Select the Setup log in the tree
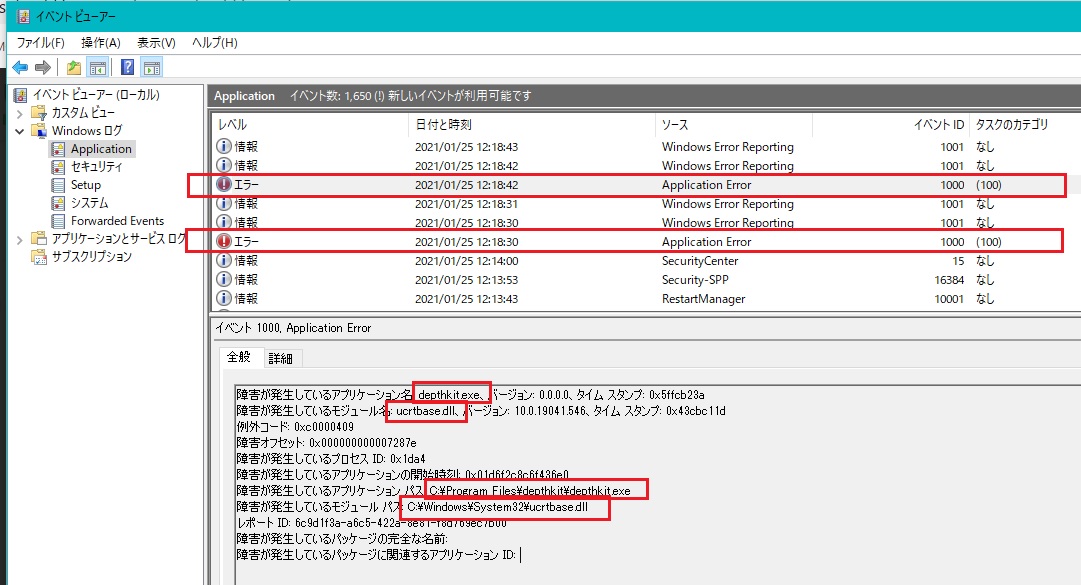The height and width of the screenshot is (585, 1081). coord(85,185)
